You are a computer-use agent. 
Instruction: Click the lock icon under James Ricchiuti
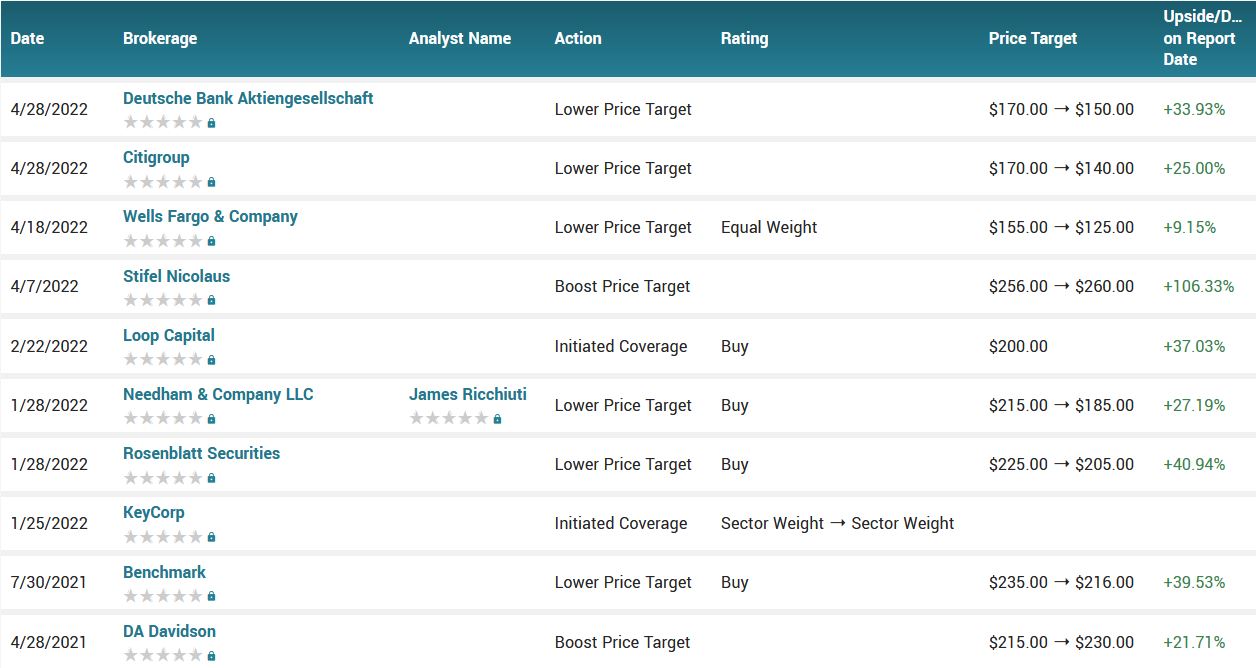(x=497, y=419)
